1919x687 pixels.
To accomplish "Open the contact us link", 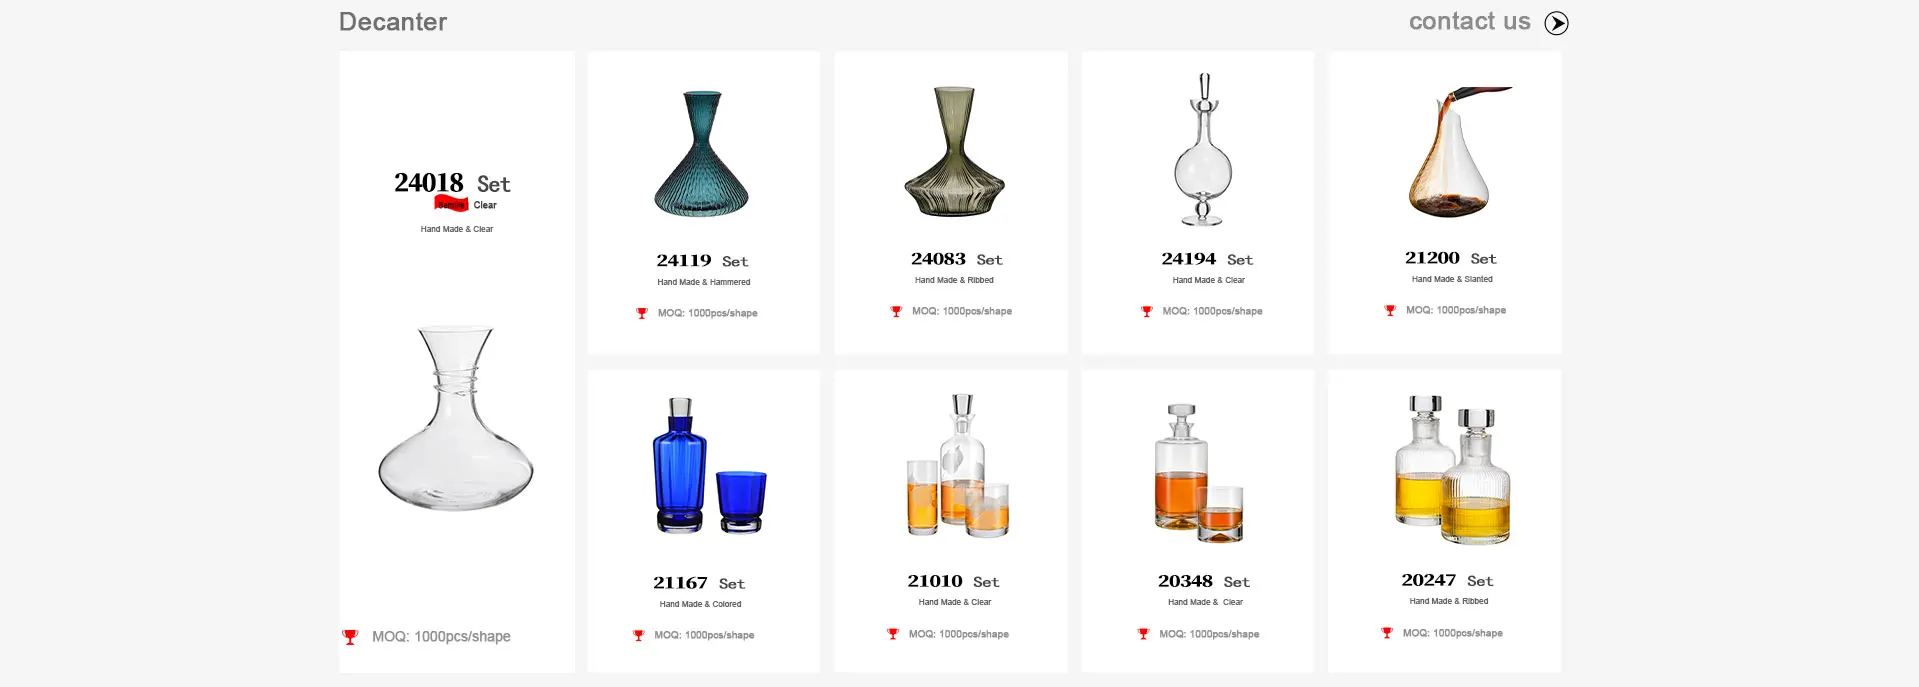I will [1469, 21].
